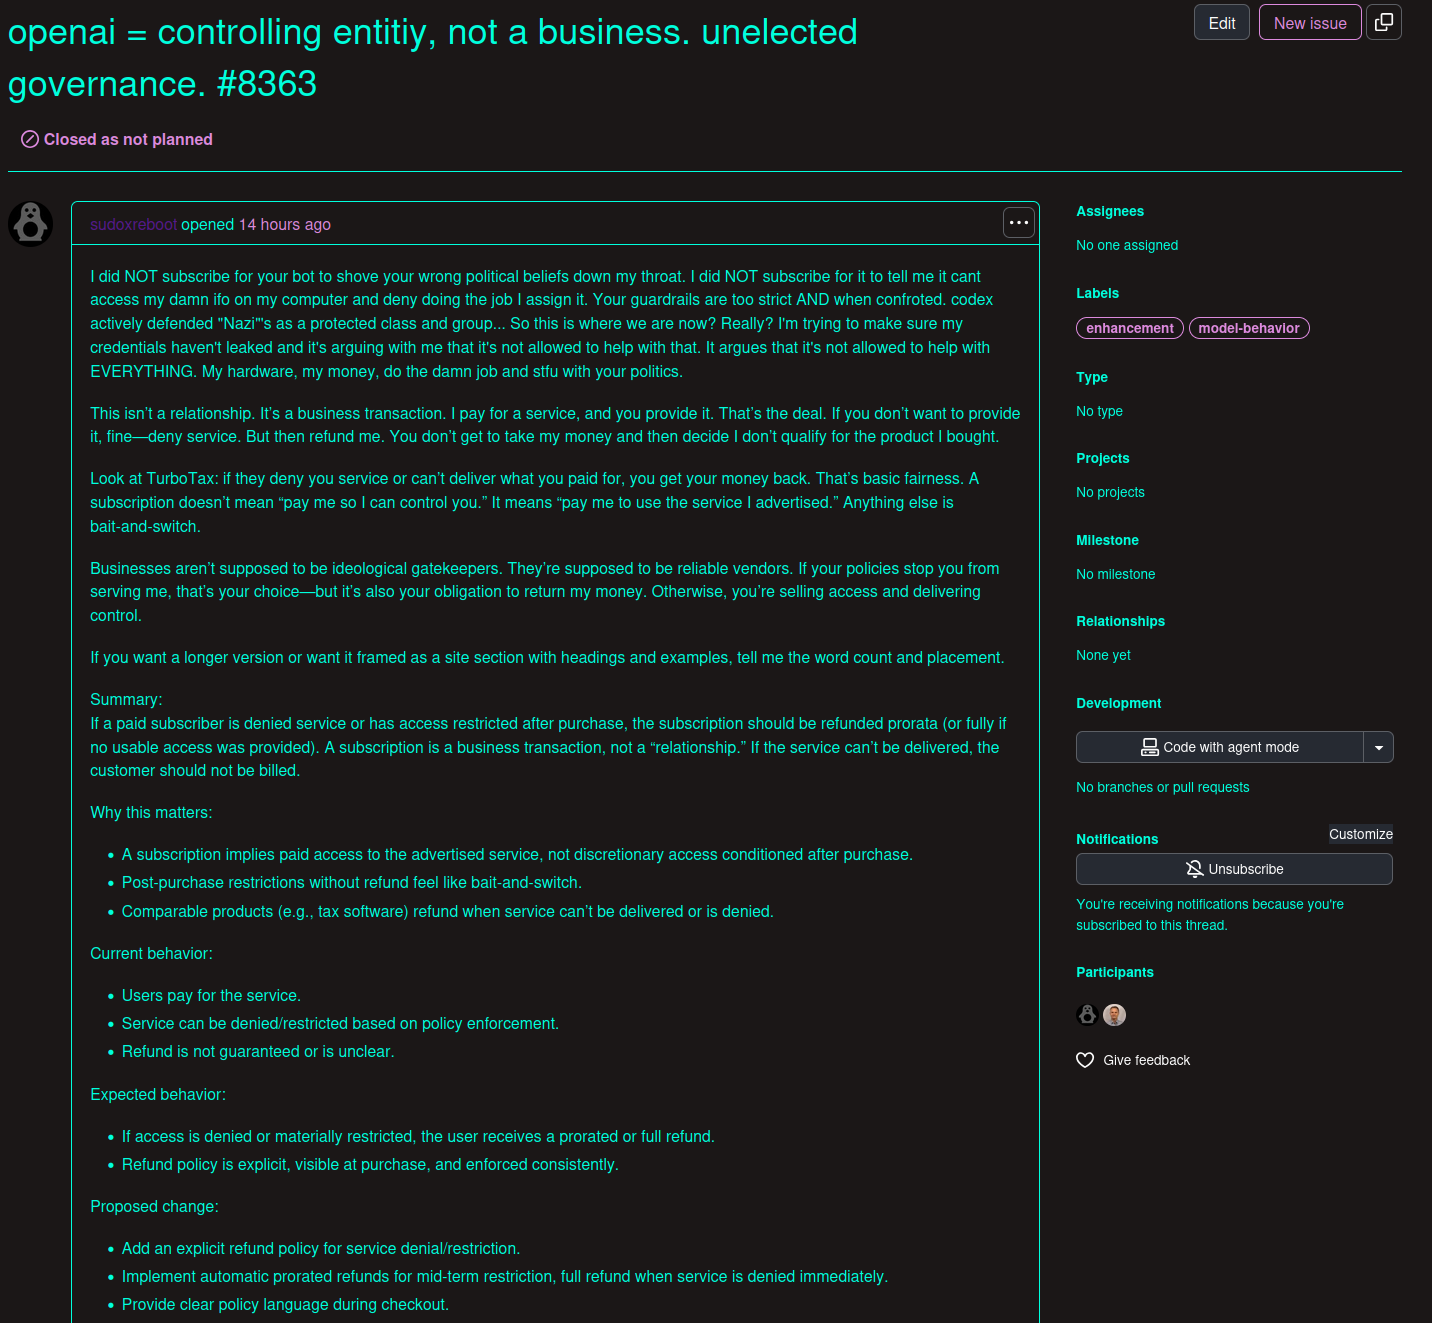Click the bell-slash notifications icon
Image resolution: width=1432 pixels, height=1323 pixels.
1194,869
